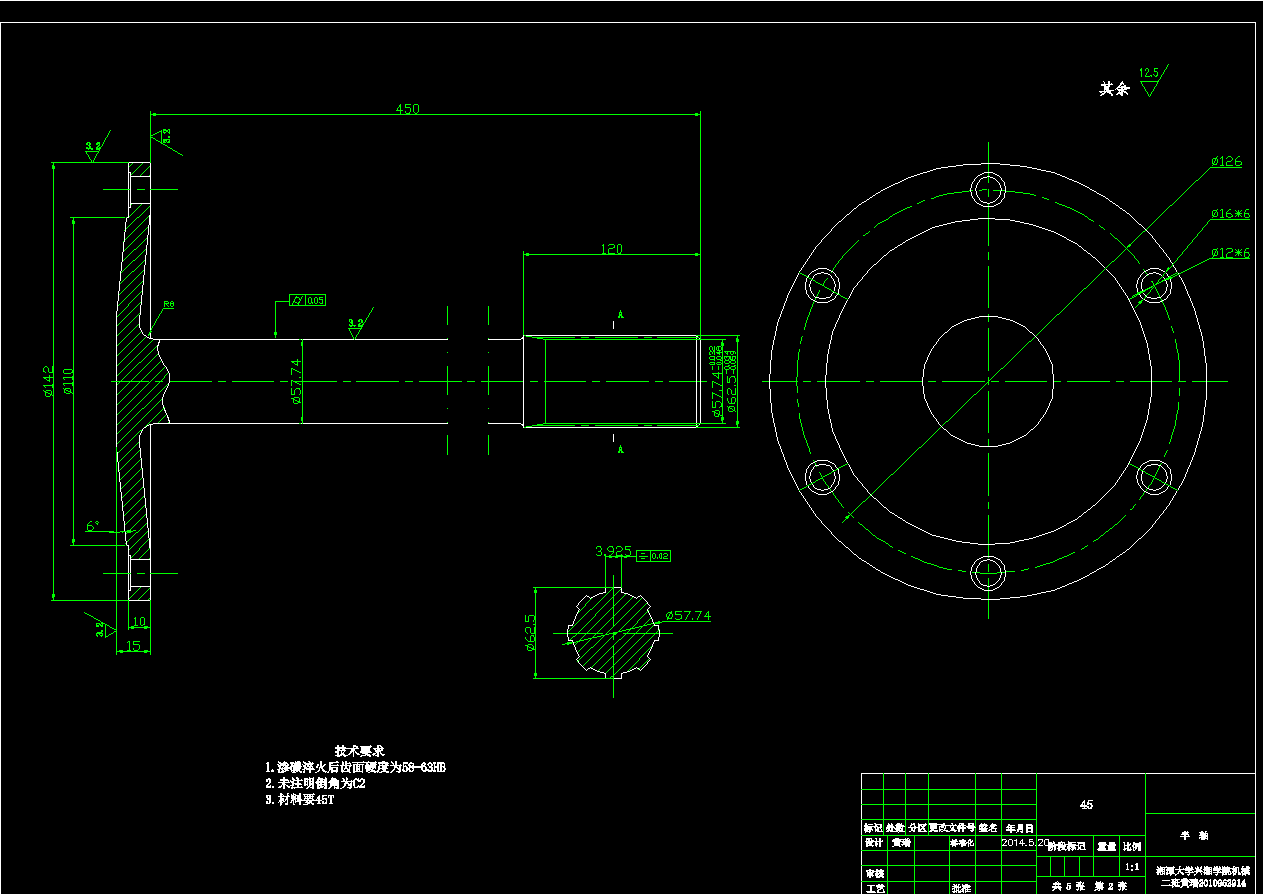Click the 审核 row label

(873, 873)
